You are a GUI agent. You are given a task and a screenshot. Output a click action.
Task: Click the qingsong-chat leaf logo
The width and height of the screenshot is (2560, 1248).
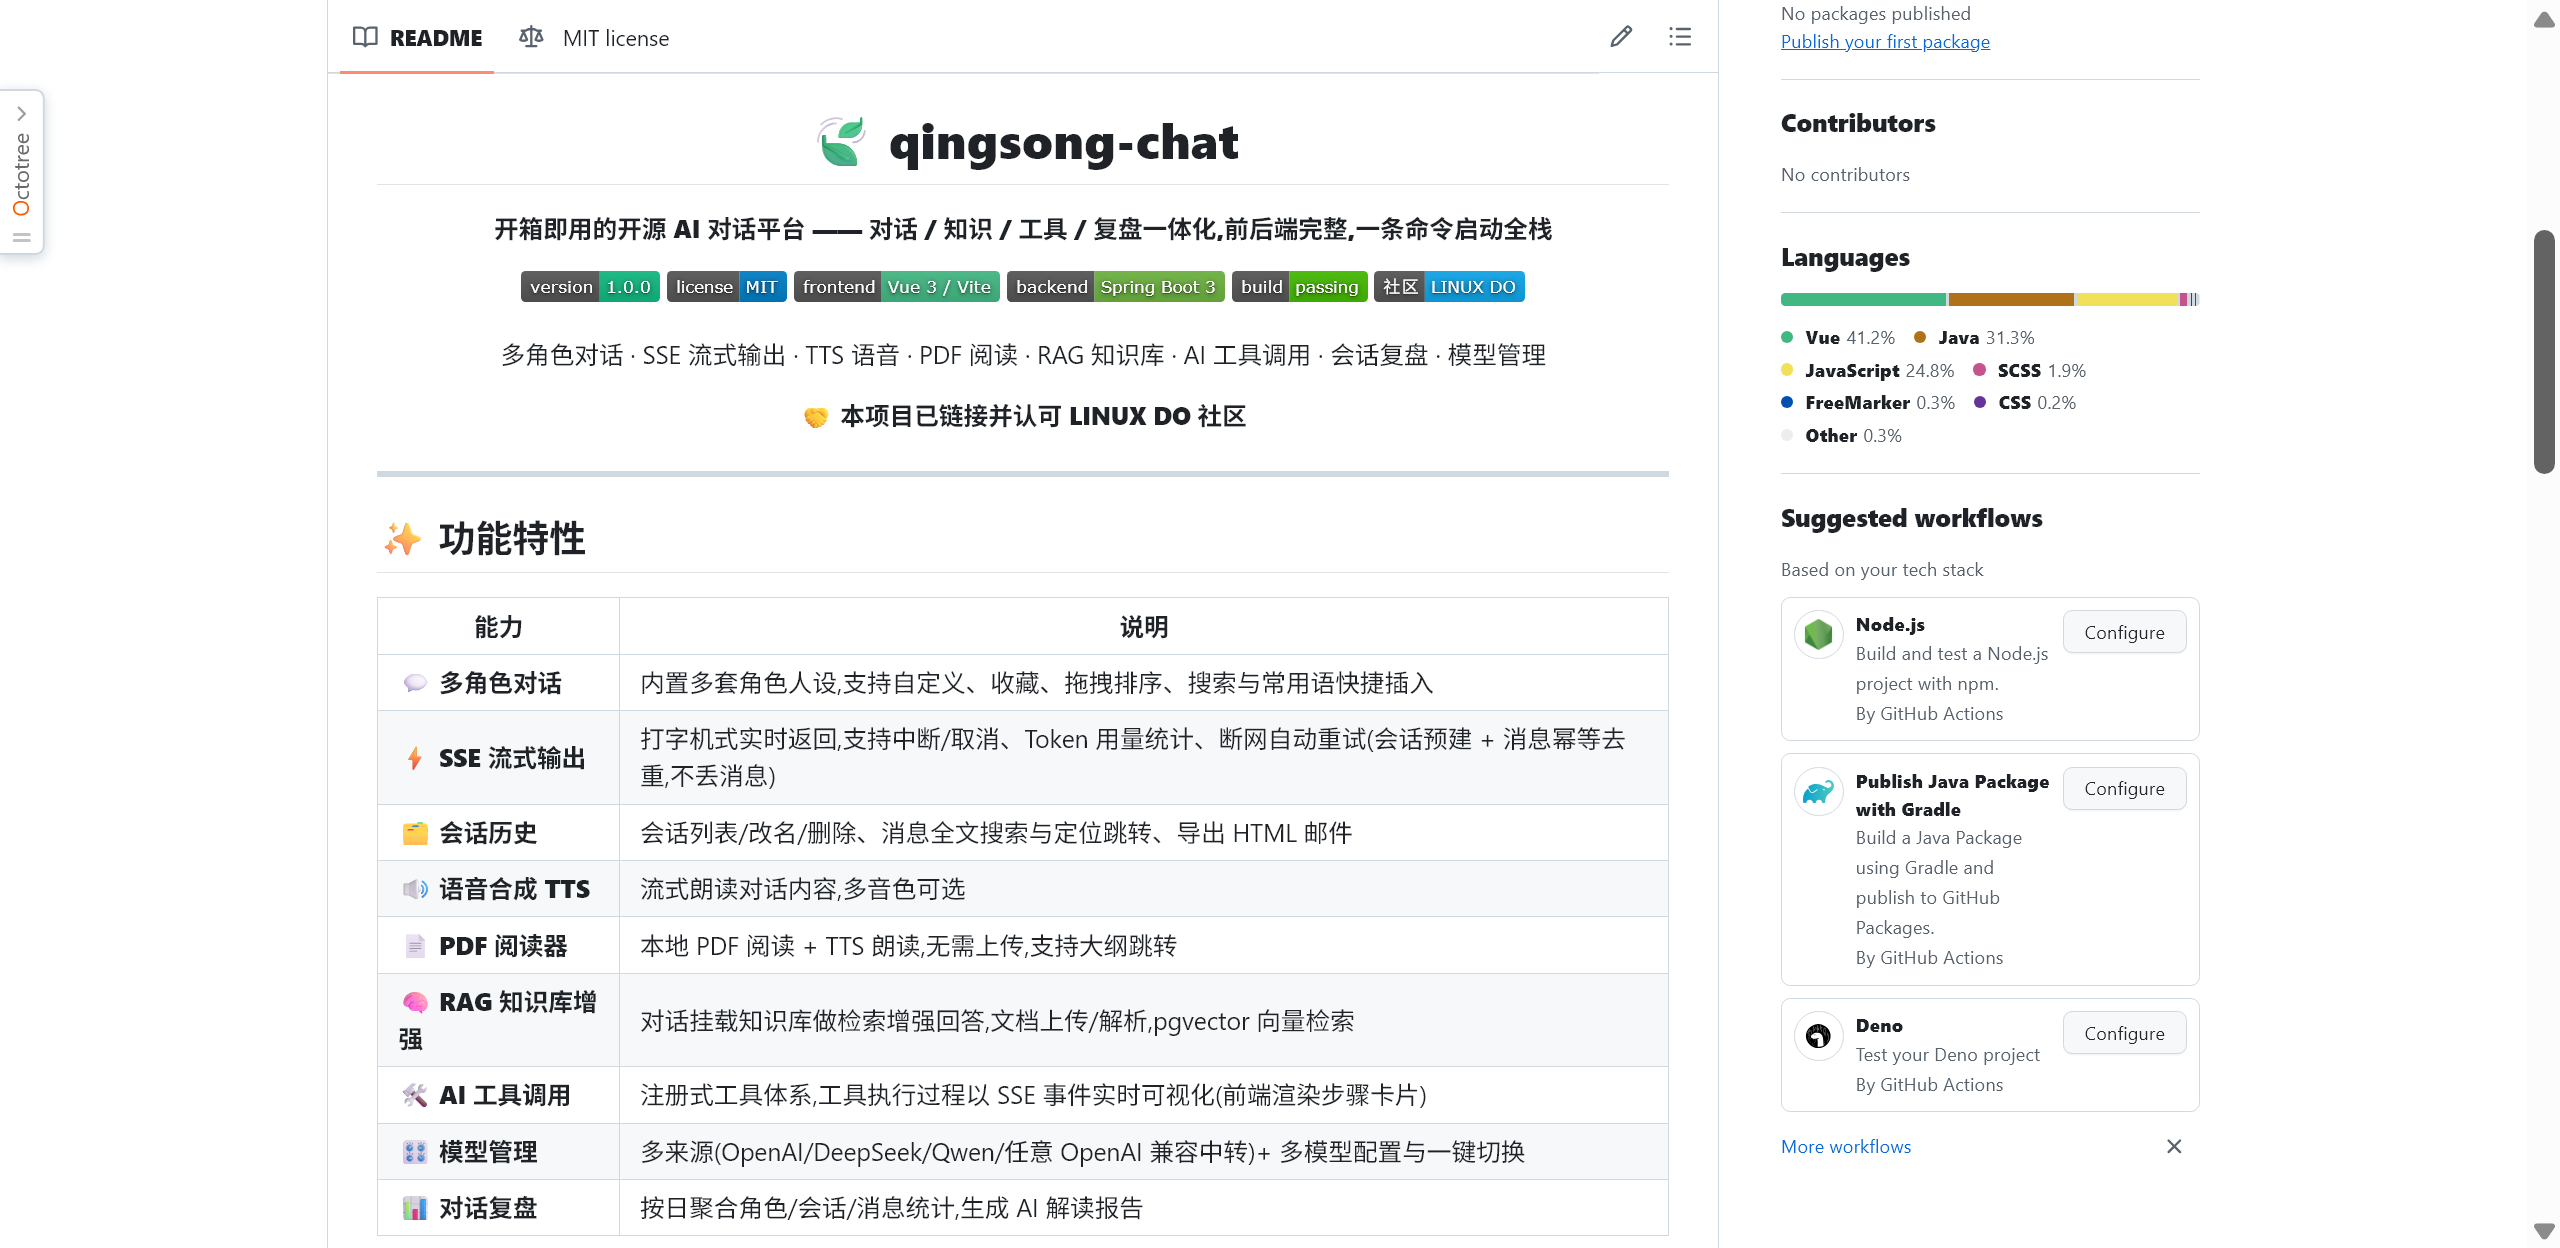[842, 142]
